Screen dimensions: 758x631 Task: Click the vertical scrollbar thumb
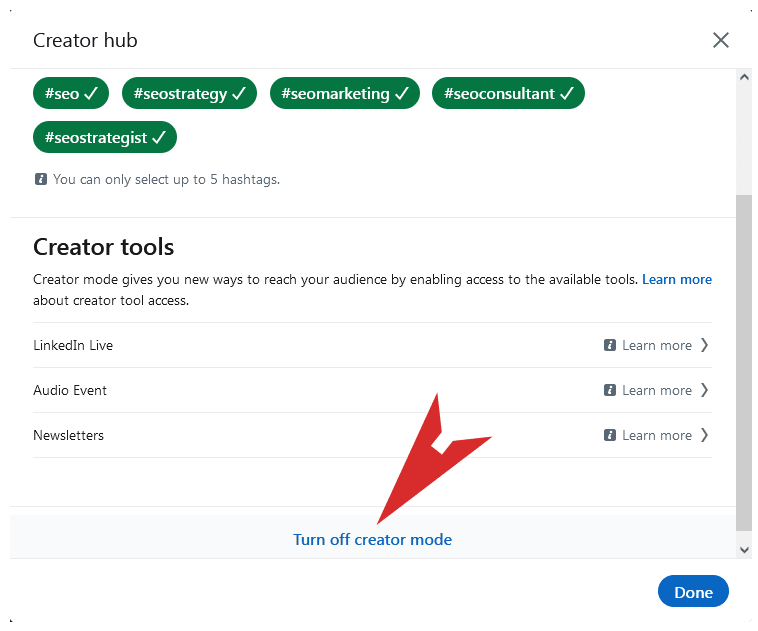(744, 363)
